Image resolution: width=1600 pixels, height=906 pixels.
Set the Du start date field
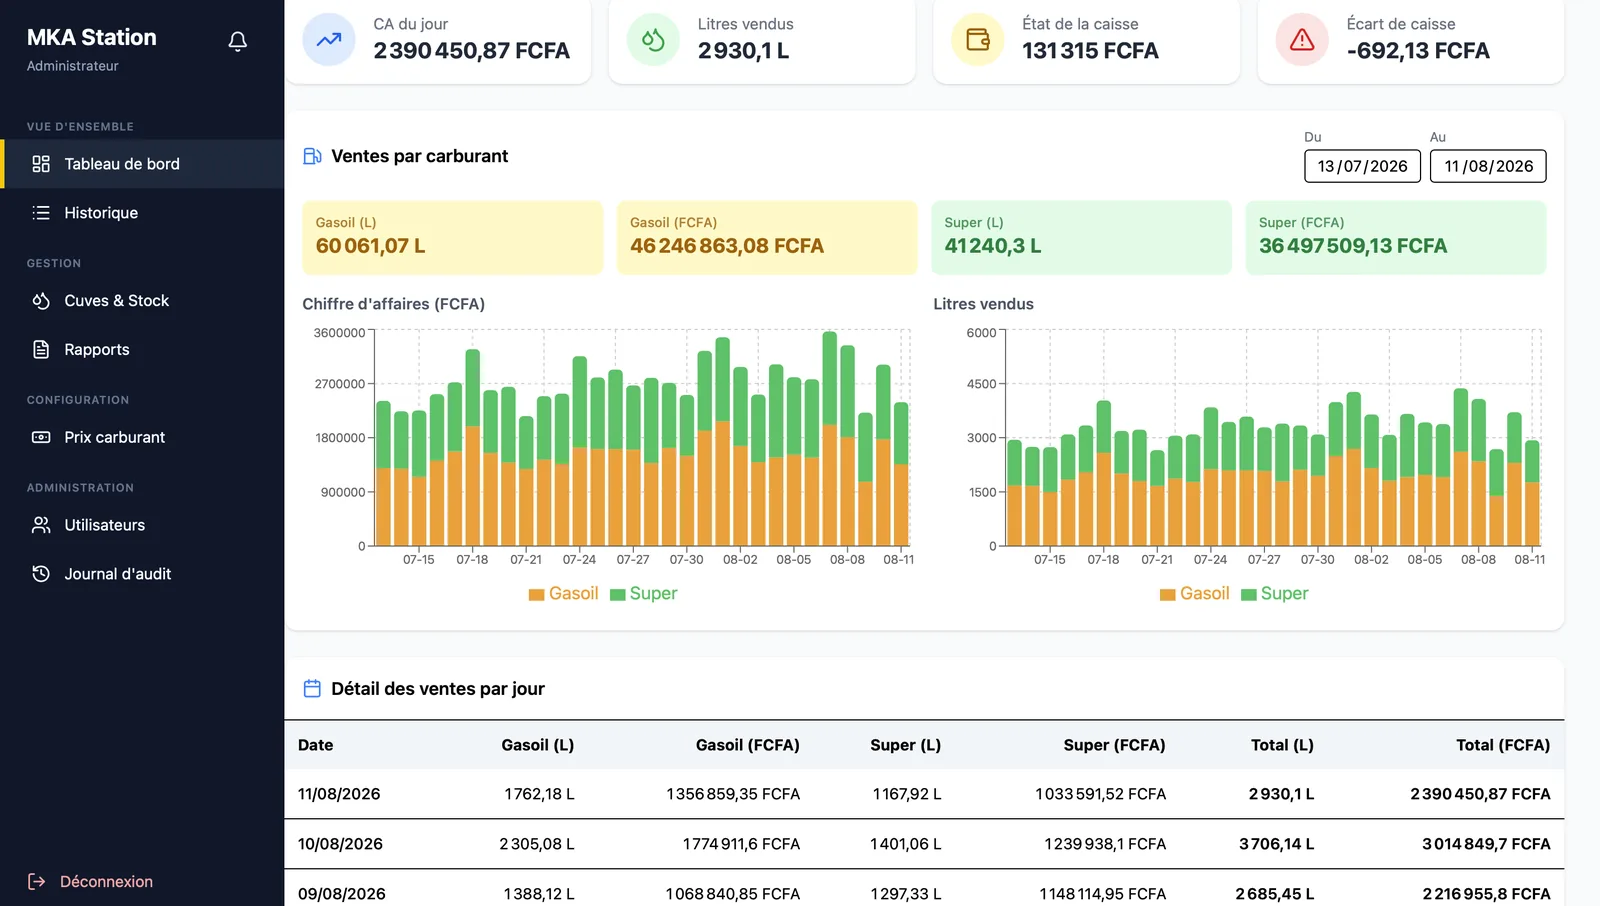coord(1362,166)
